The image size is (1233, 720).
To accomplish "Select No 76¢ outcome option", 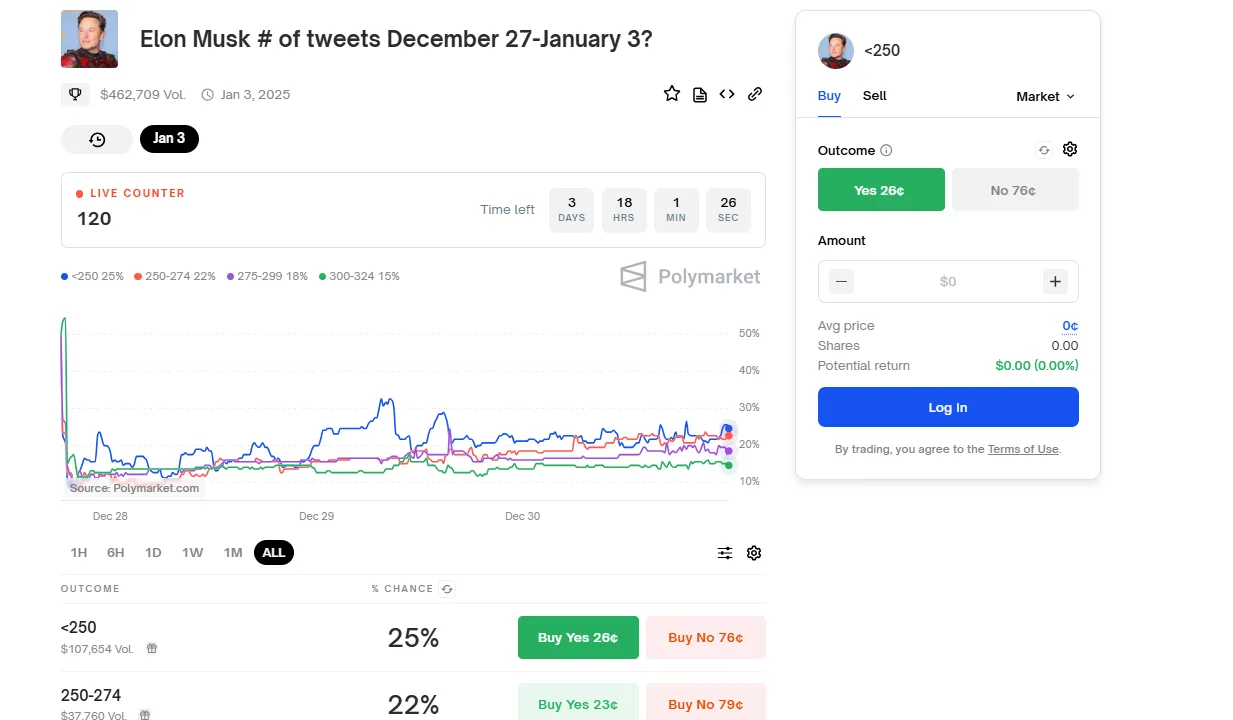I will 1014,190.
